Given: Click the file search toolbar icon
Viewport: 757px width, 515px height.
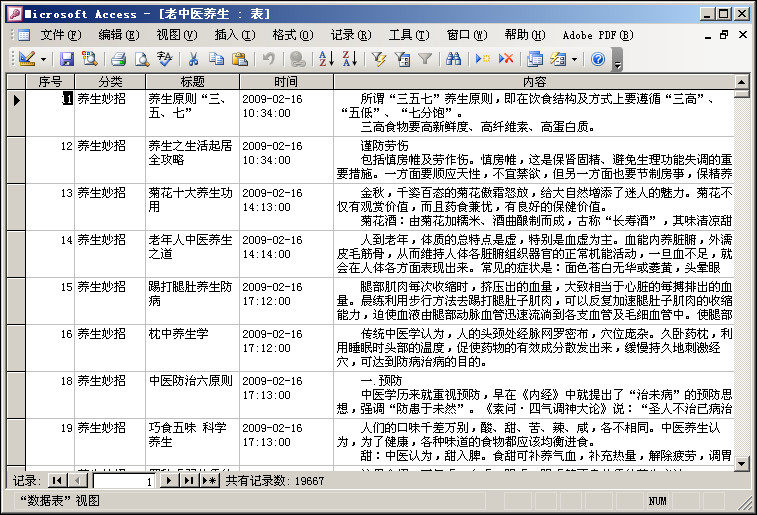Looking at the screenshot, I should (x=90, y=59).
